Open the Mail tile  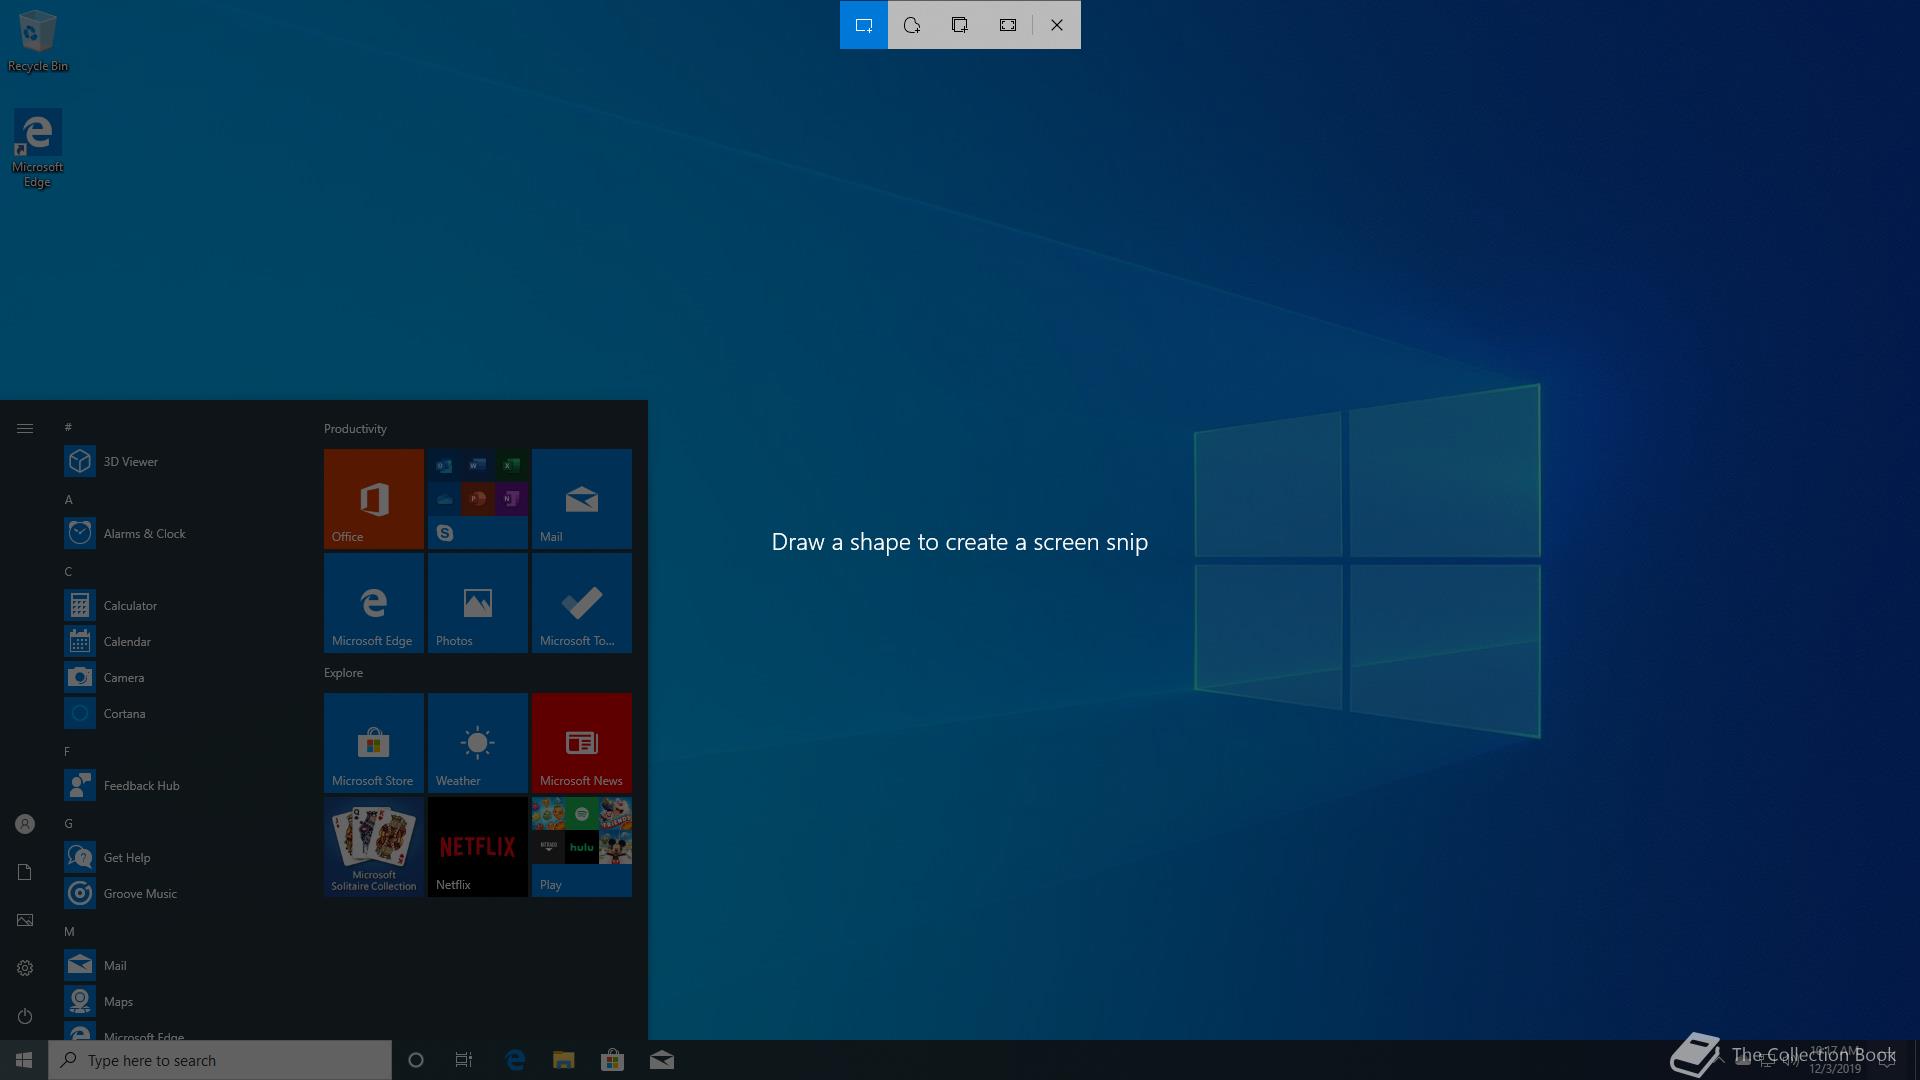pyautogui.click(x=582, y=499)
